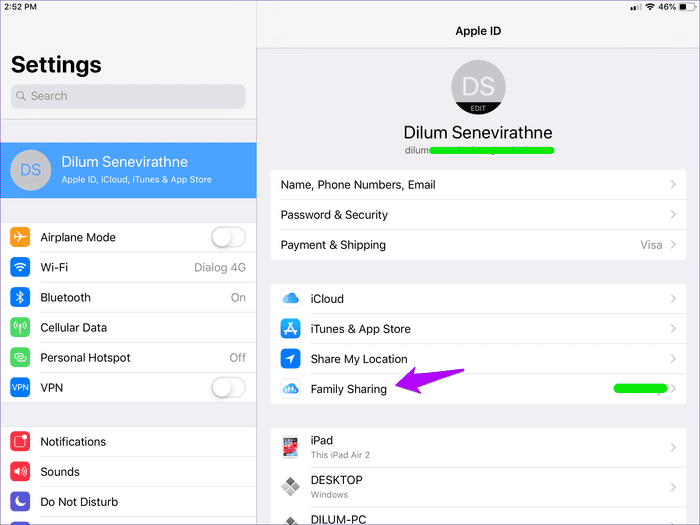Screen dimensions: 700x525
Task: Select Notifications in the settings sidebar
Action: (x=73, y=441)
